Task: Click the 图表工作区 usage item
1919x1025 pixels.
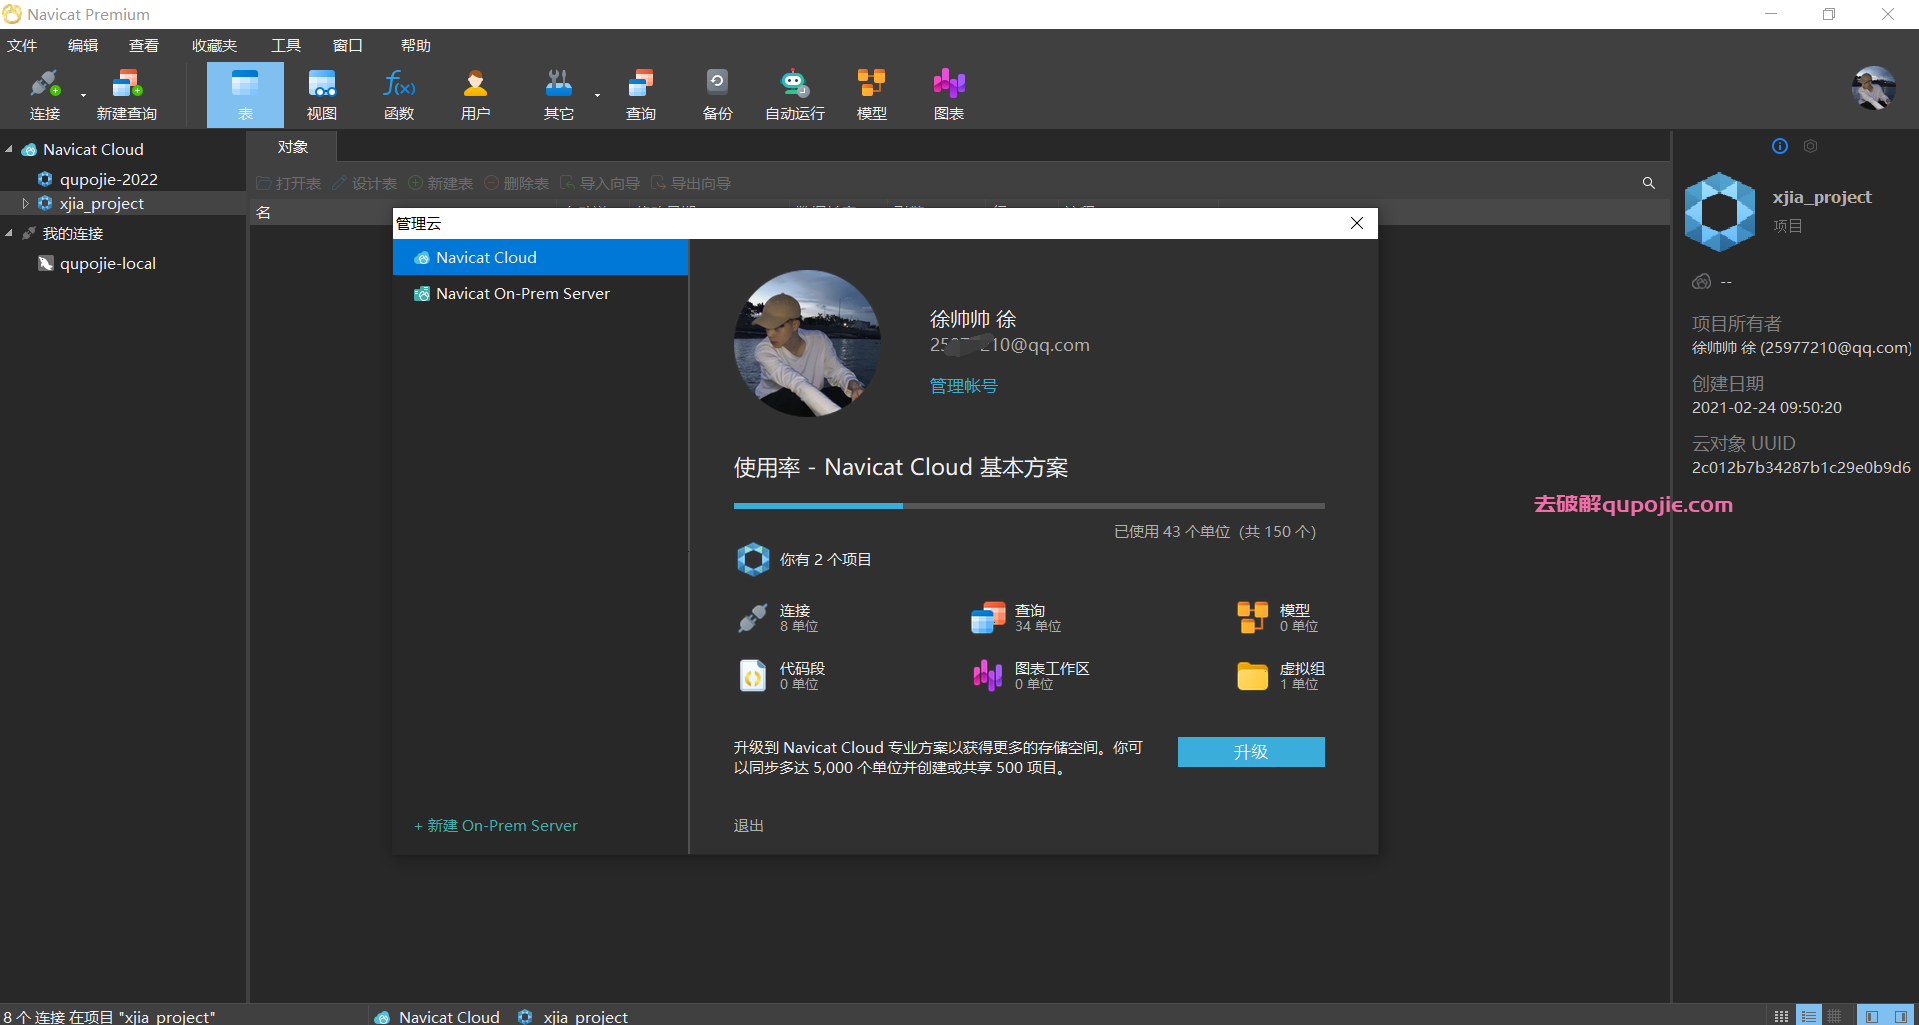Action: point(1030,676)
